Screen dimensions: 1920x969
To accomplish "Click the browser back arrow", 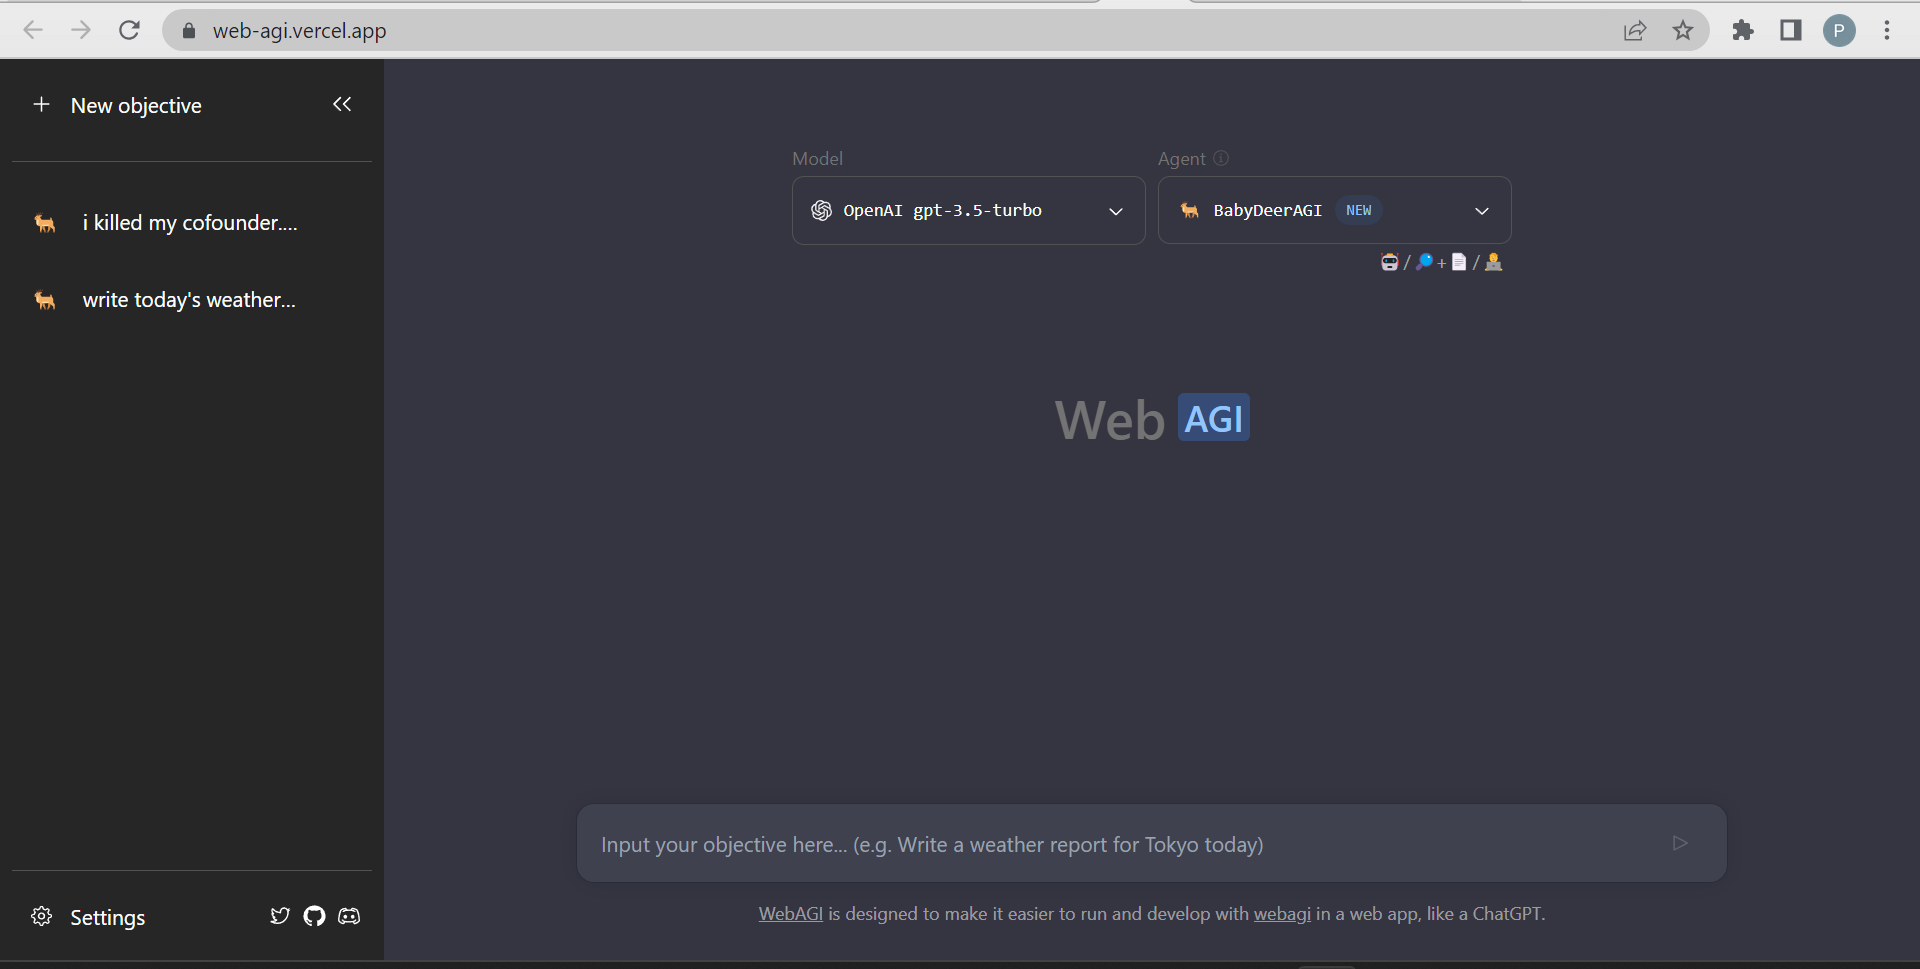I will (x=33, y=30).
